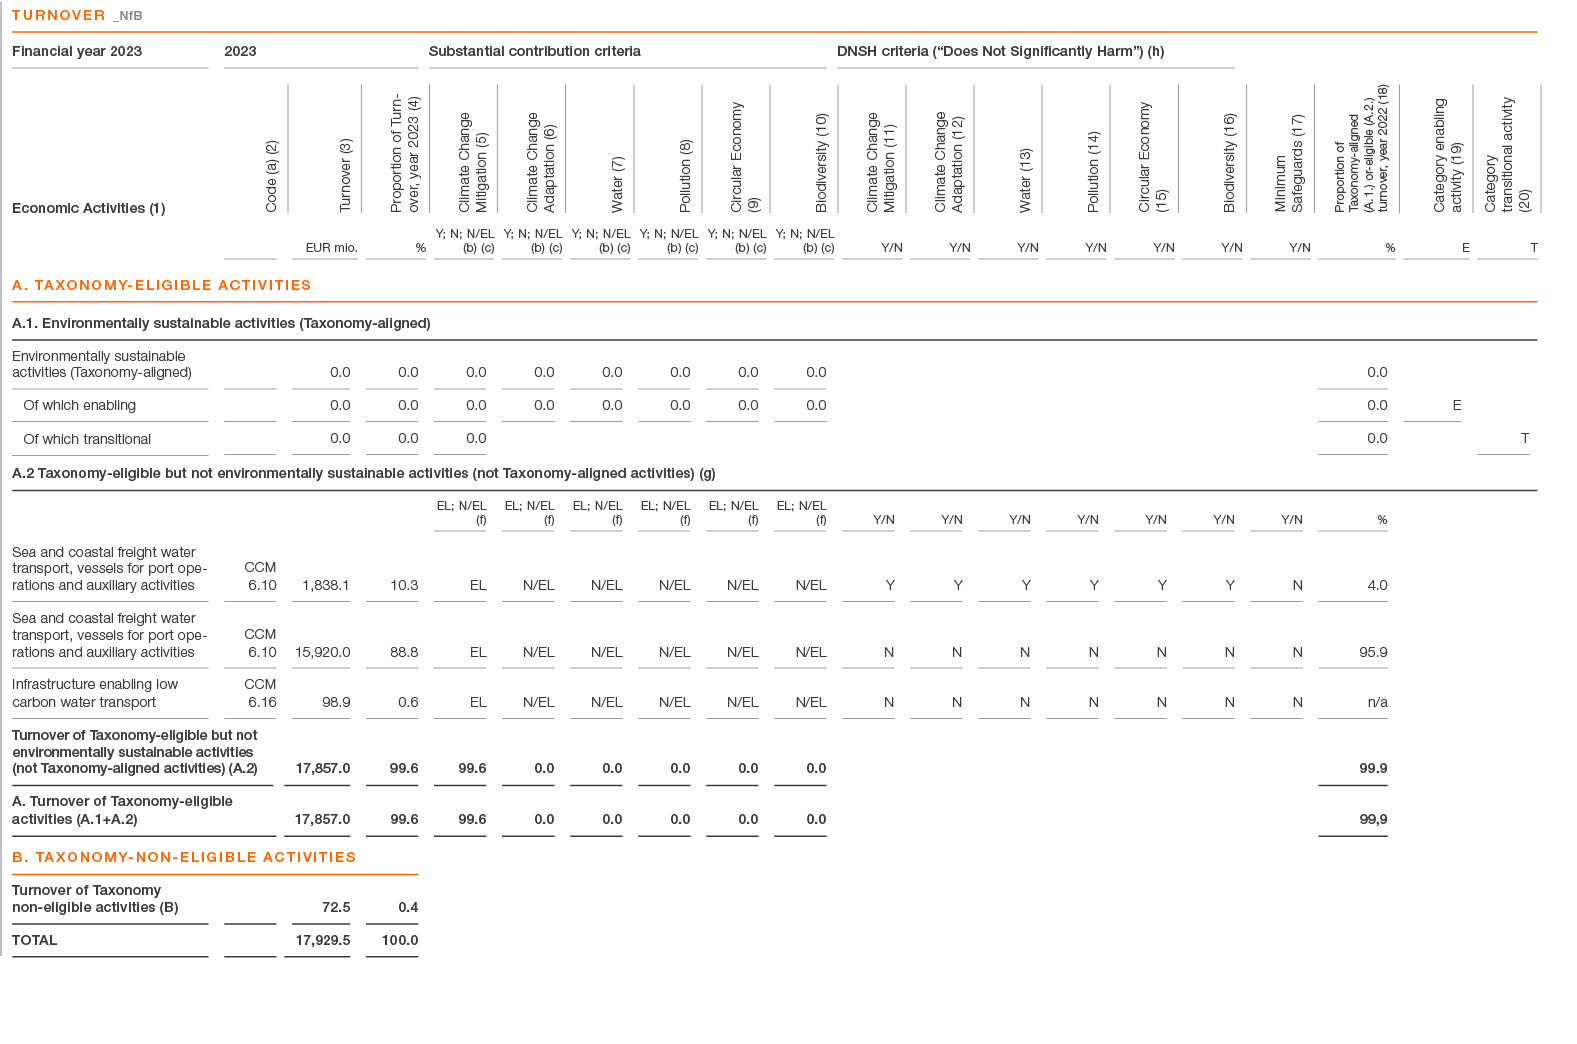Click the rotated 'Code (a) (2)' column header
Screen dimensions: 1577x1044
click(x=271, y=176)
